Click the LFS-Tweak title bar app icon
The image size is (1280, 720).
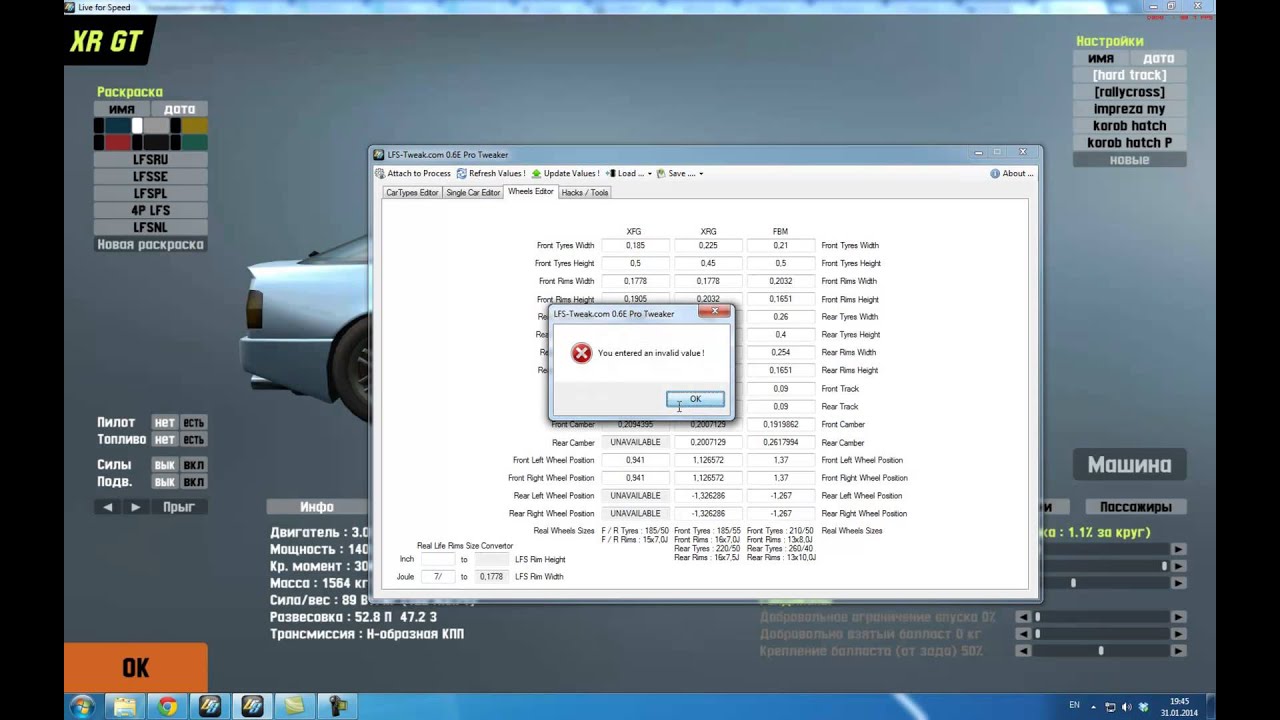(x=379, y=155)
